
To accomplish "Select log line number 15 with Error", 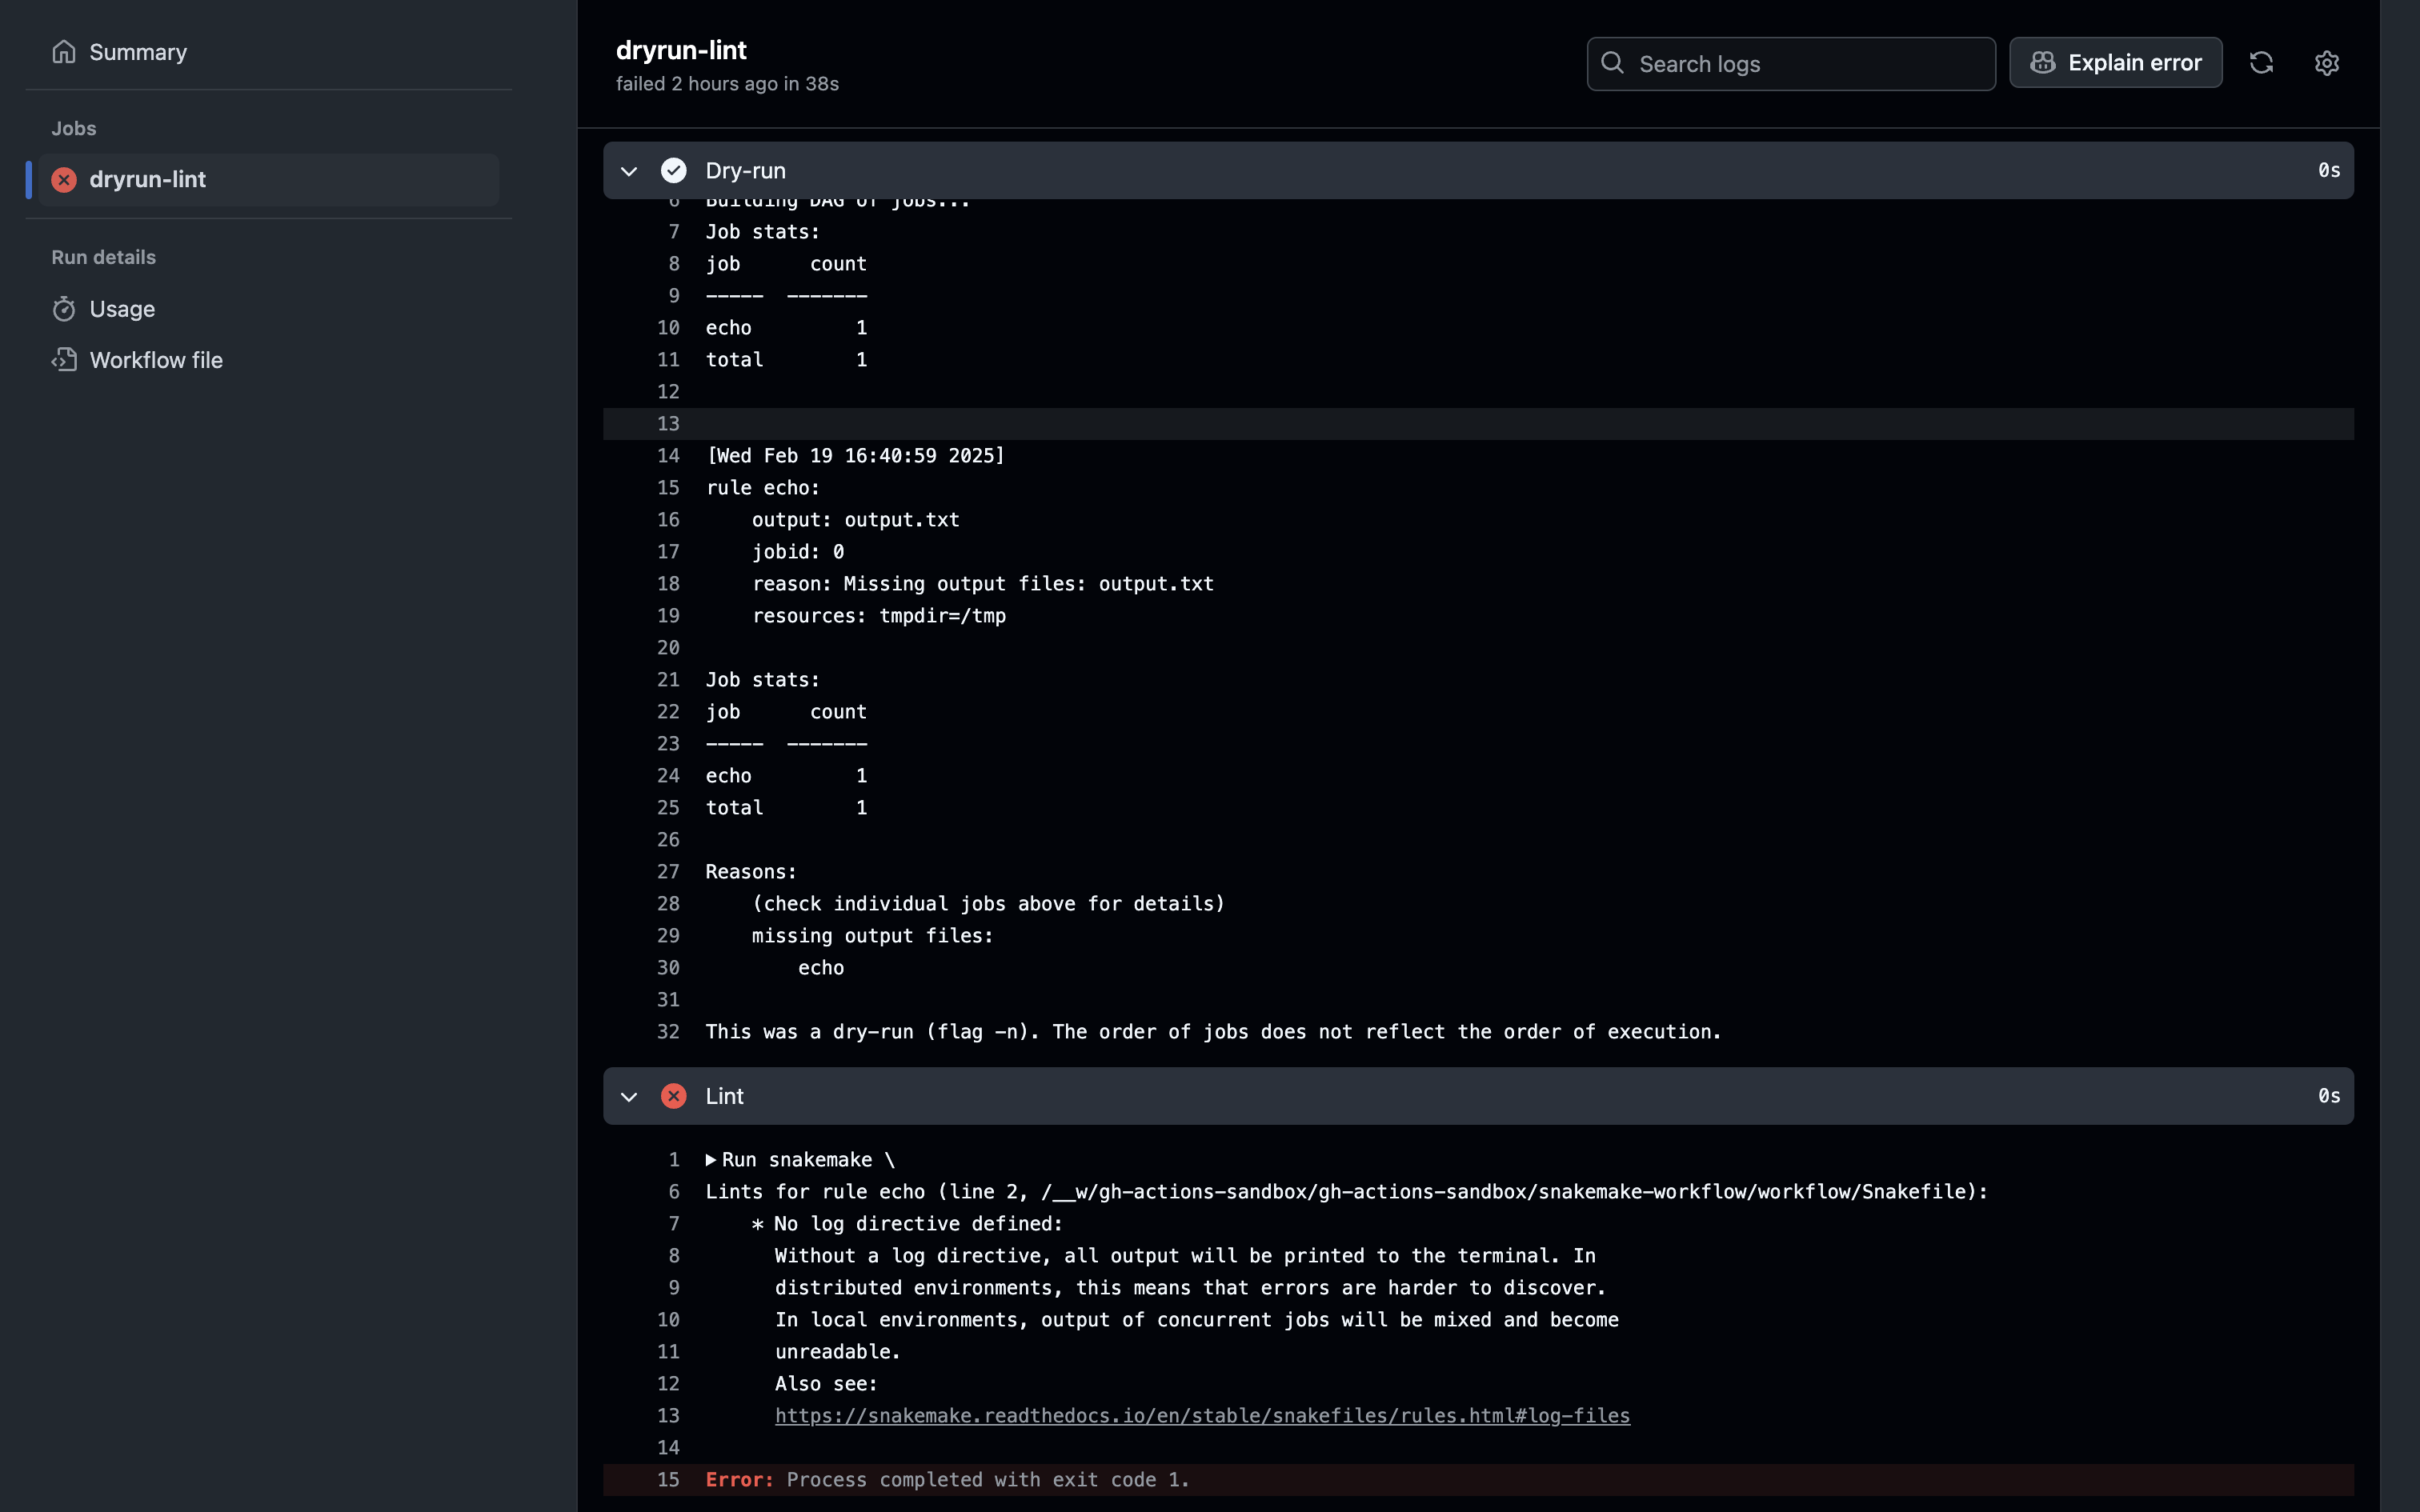I will tap(668, 1480).
